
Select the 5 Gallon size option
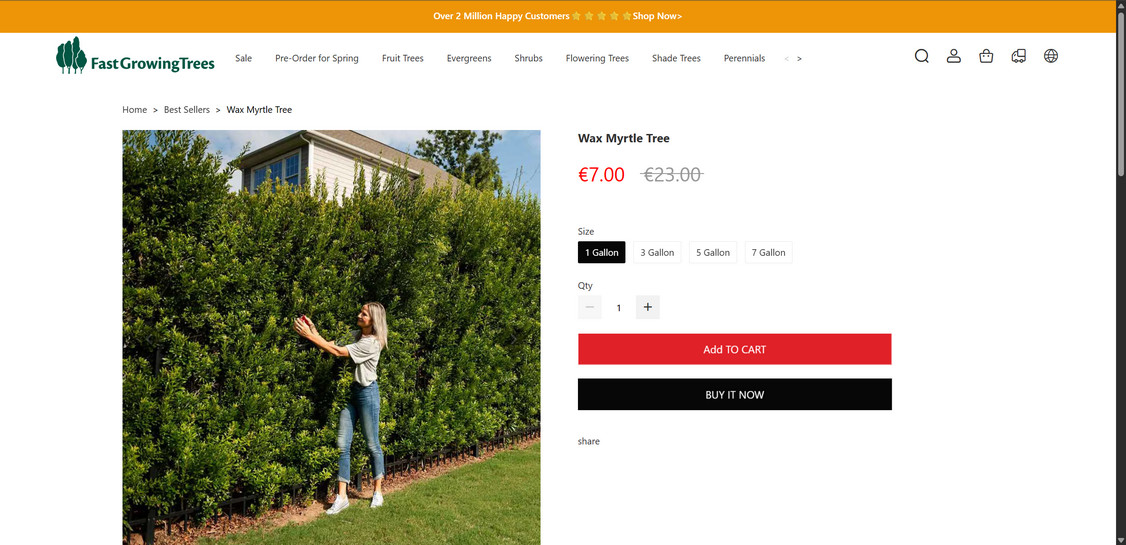(713, 253)
